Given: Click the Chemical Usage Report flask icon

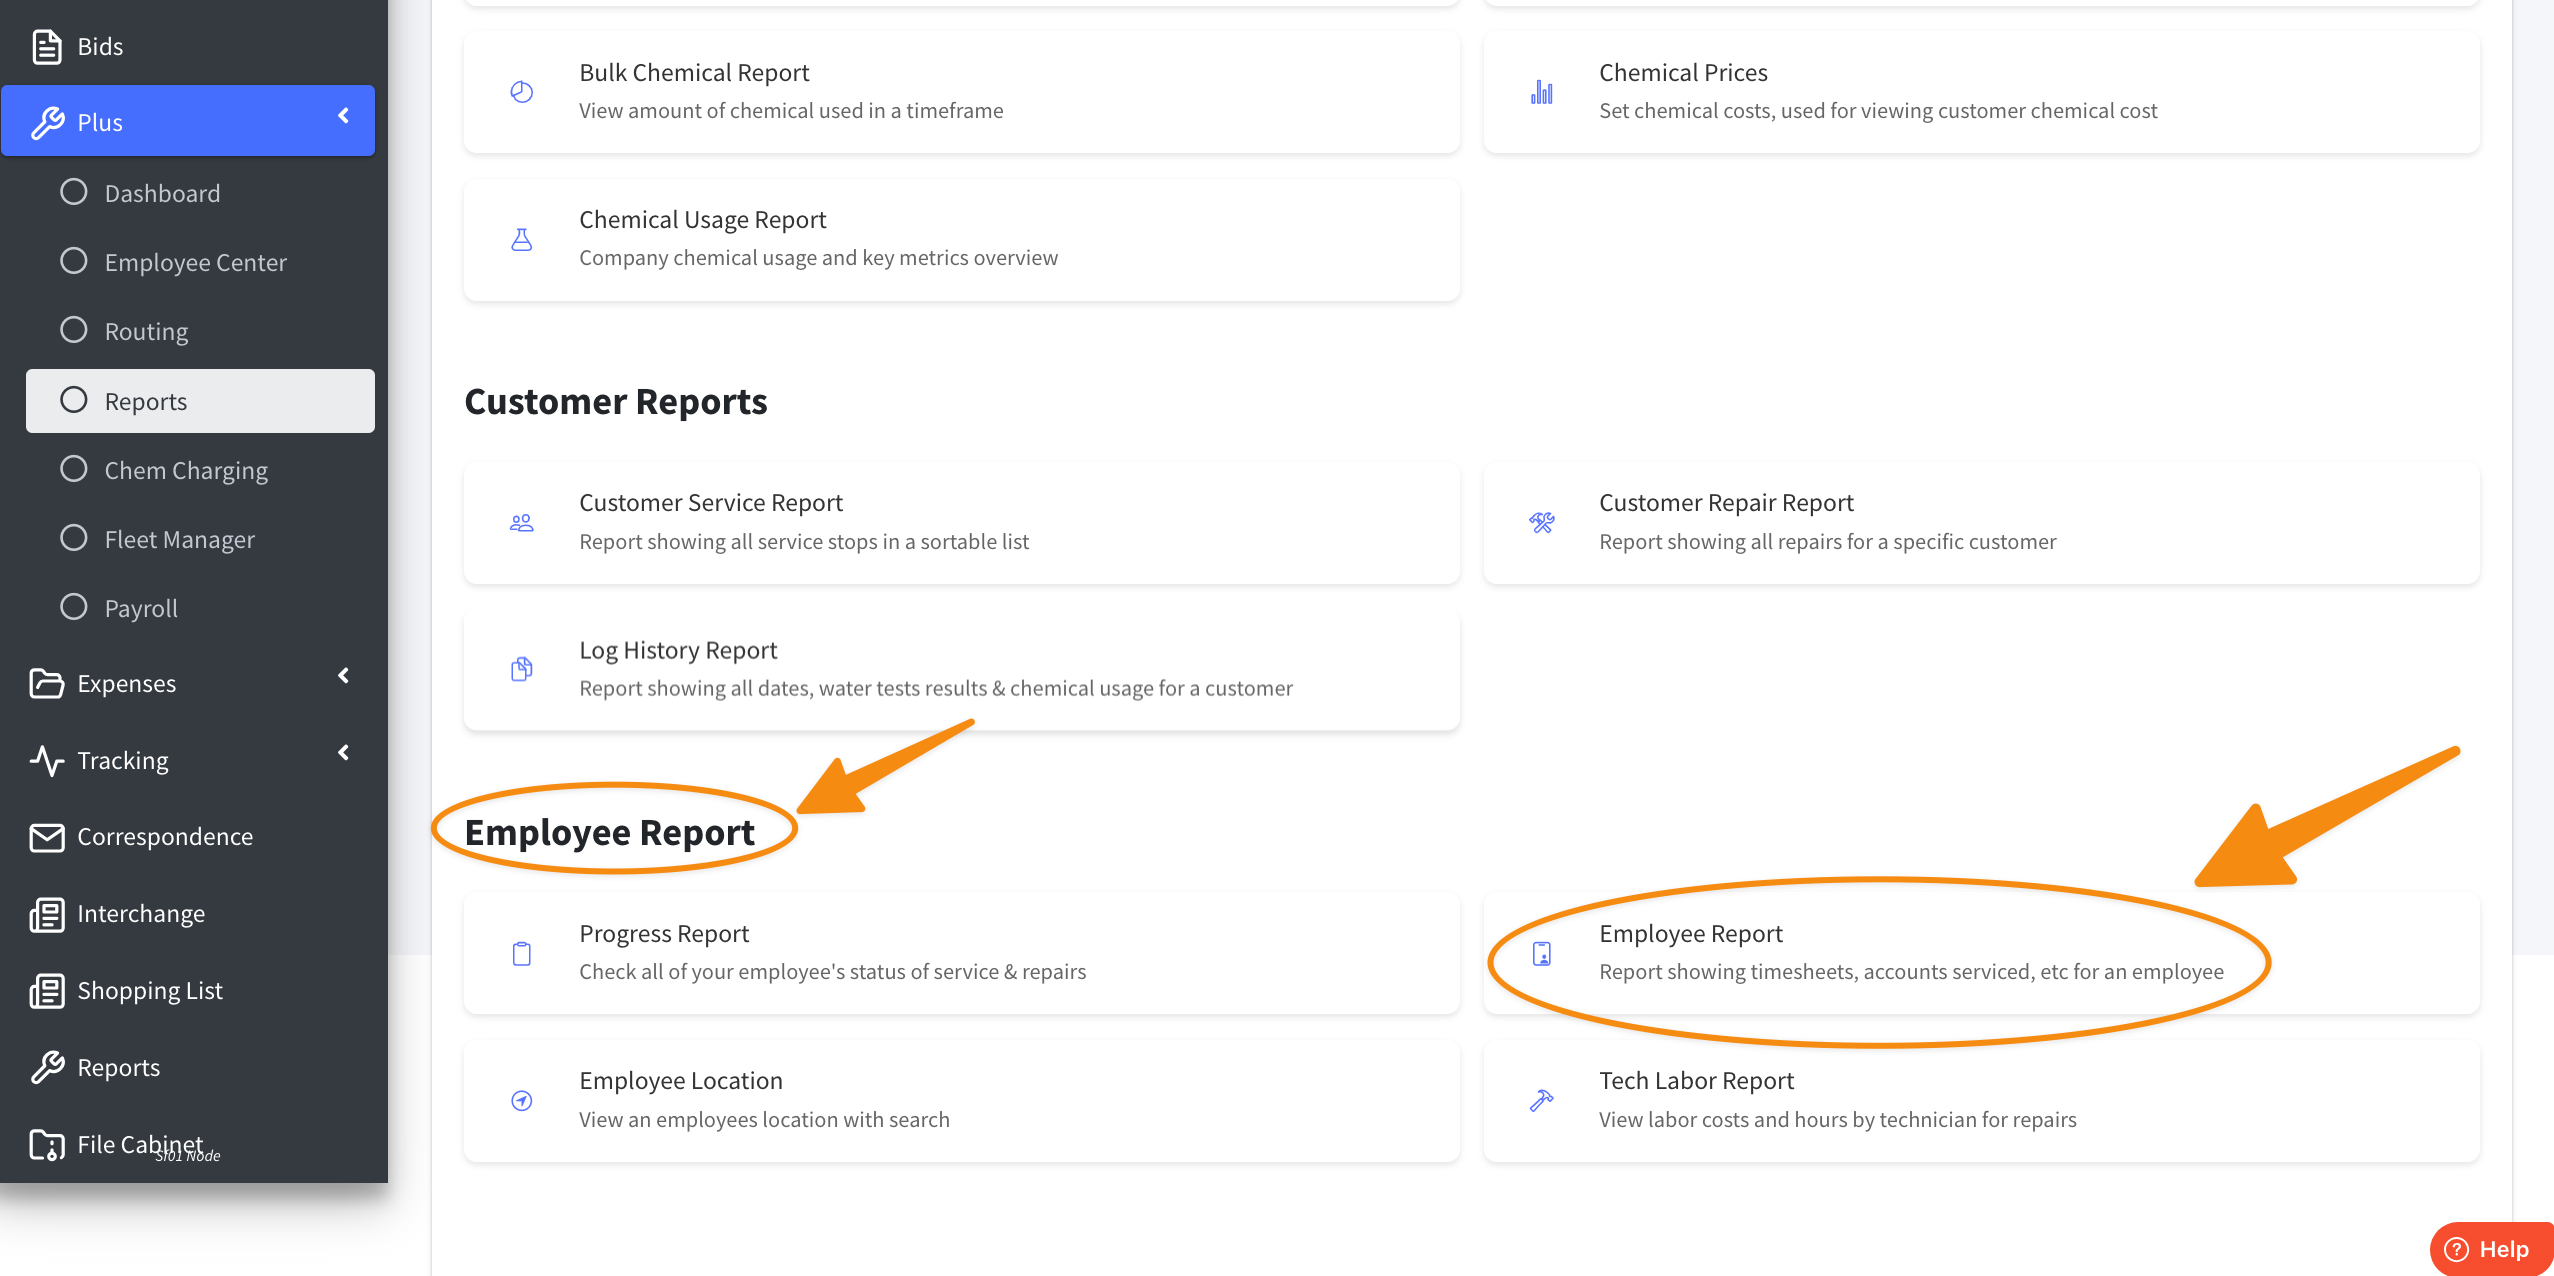Looking at the screenshot, I should [521, 239].
